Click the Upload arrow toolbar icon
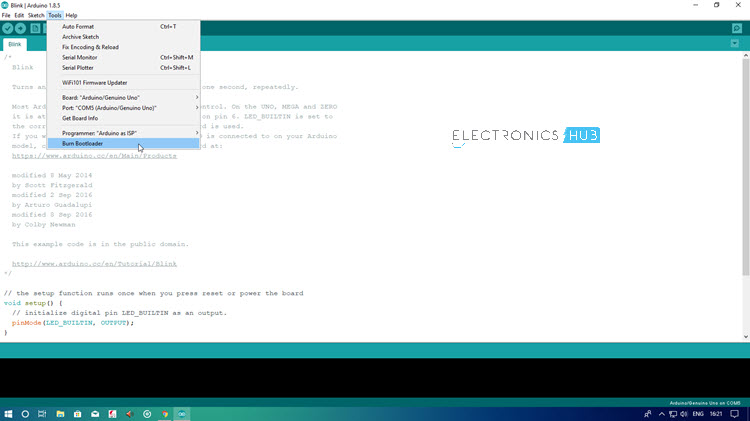 (21, 28)
